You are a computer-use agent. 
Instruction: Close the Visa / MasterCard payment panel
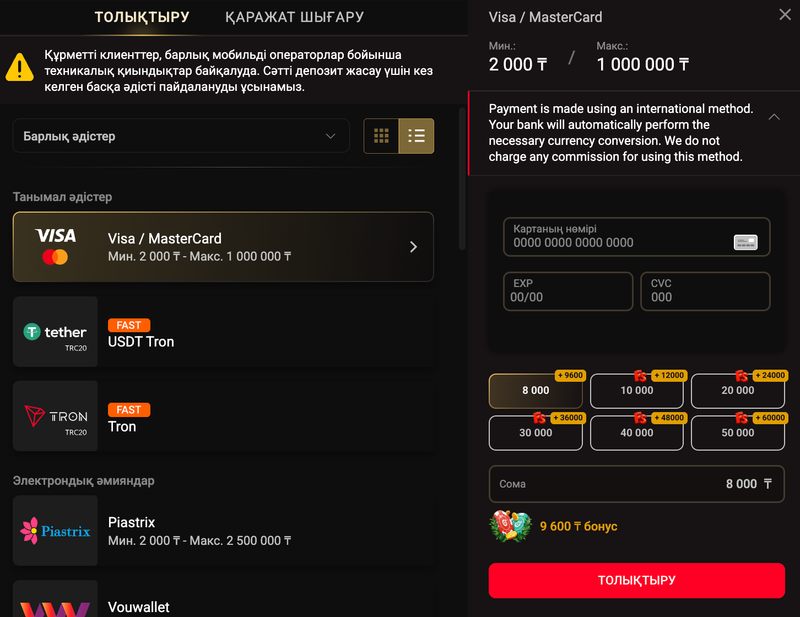pos(784,15)
